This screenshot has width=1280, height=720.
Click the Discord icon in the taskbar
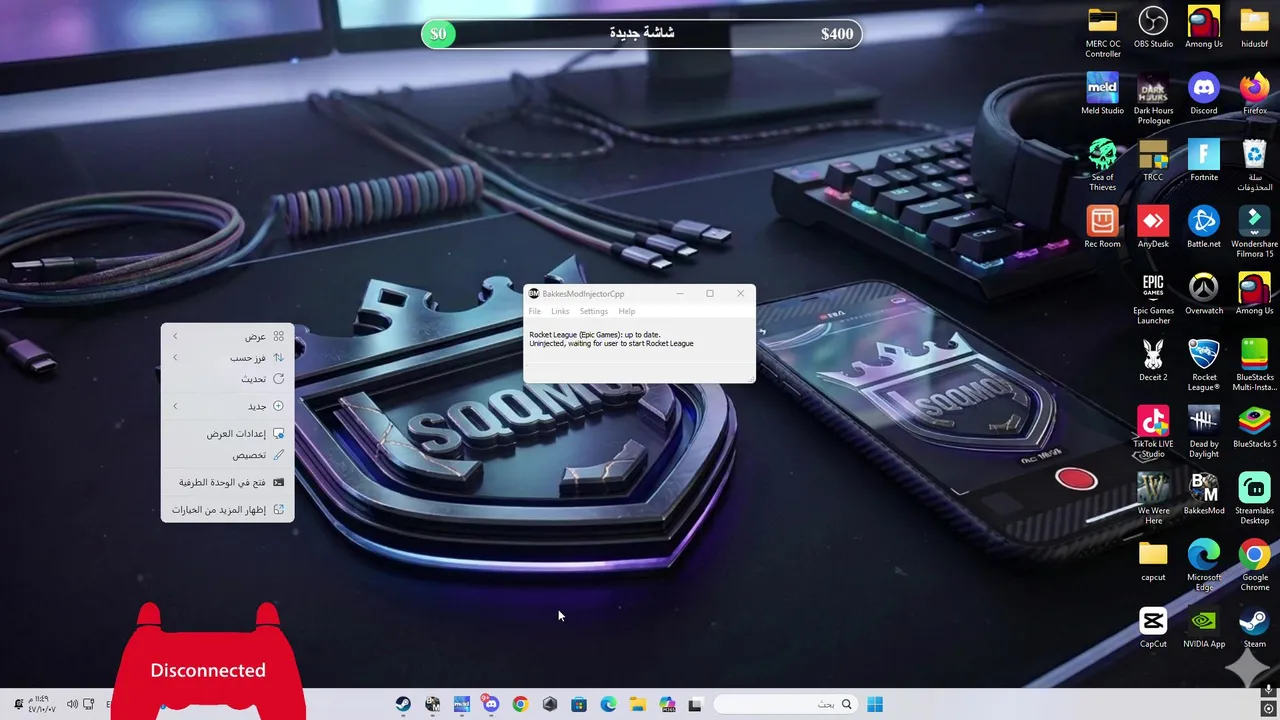point(490,704)
